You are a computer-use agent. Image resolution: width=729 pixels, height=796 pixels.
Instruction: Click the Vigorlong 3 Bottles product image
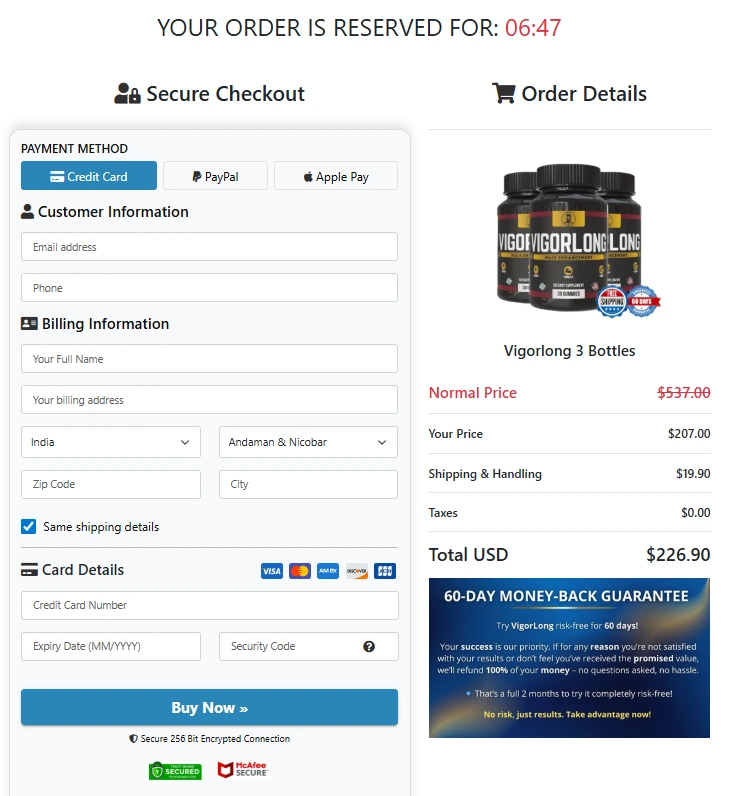(x=576, y=241)
